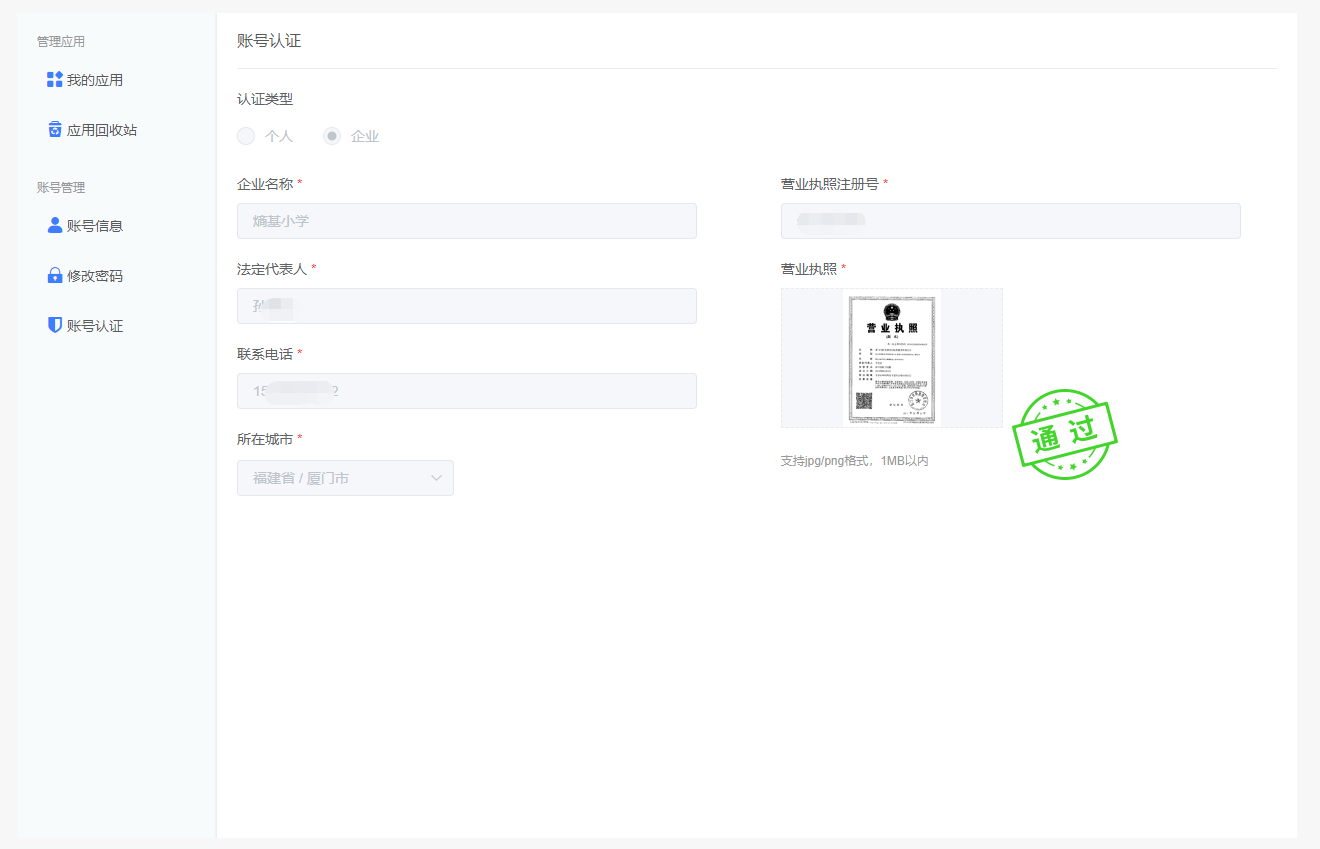Click the 营业执照注册号 input field
This screenshot has width=1320, height=849.
tap(1010, 221)
